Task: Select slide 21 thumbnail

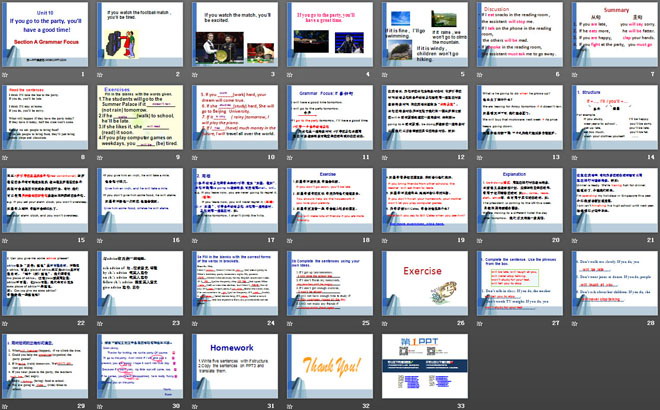Action: point(615,200)
